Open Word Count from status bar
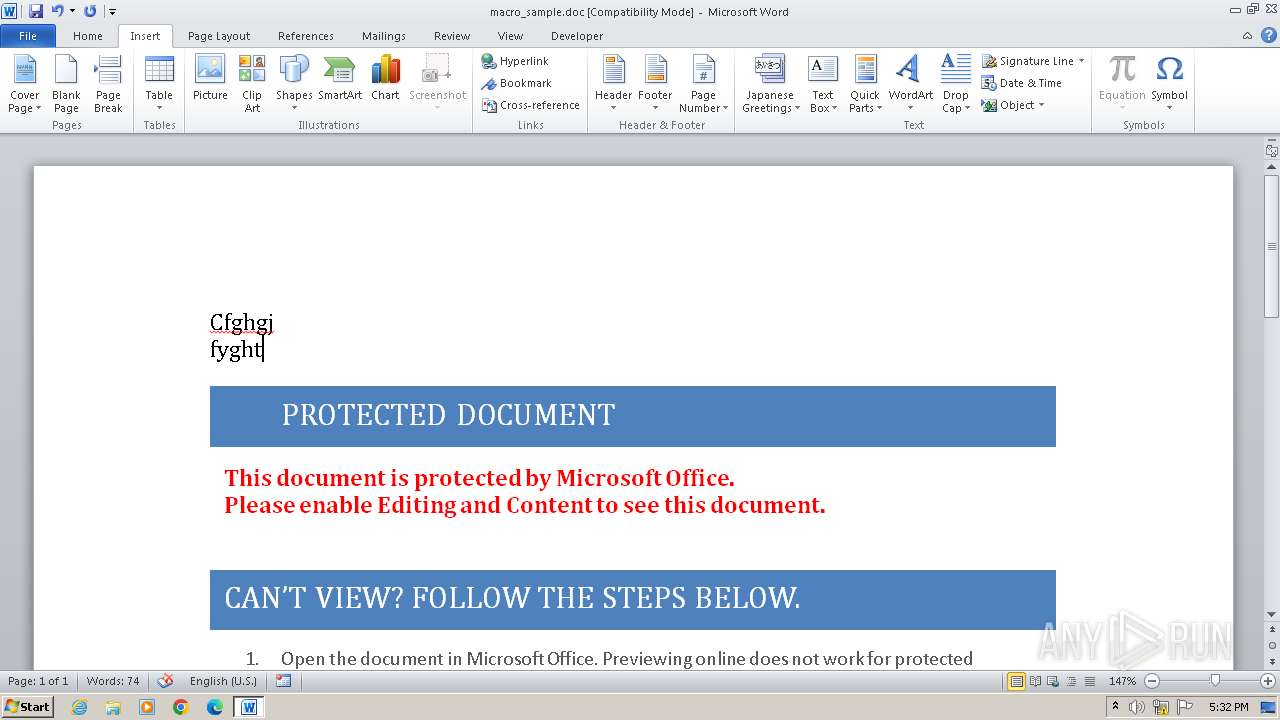1280x720 pixels. point(113,681)
